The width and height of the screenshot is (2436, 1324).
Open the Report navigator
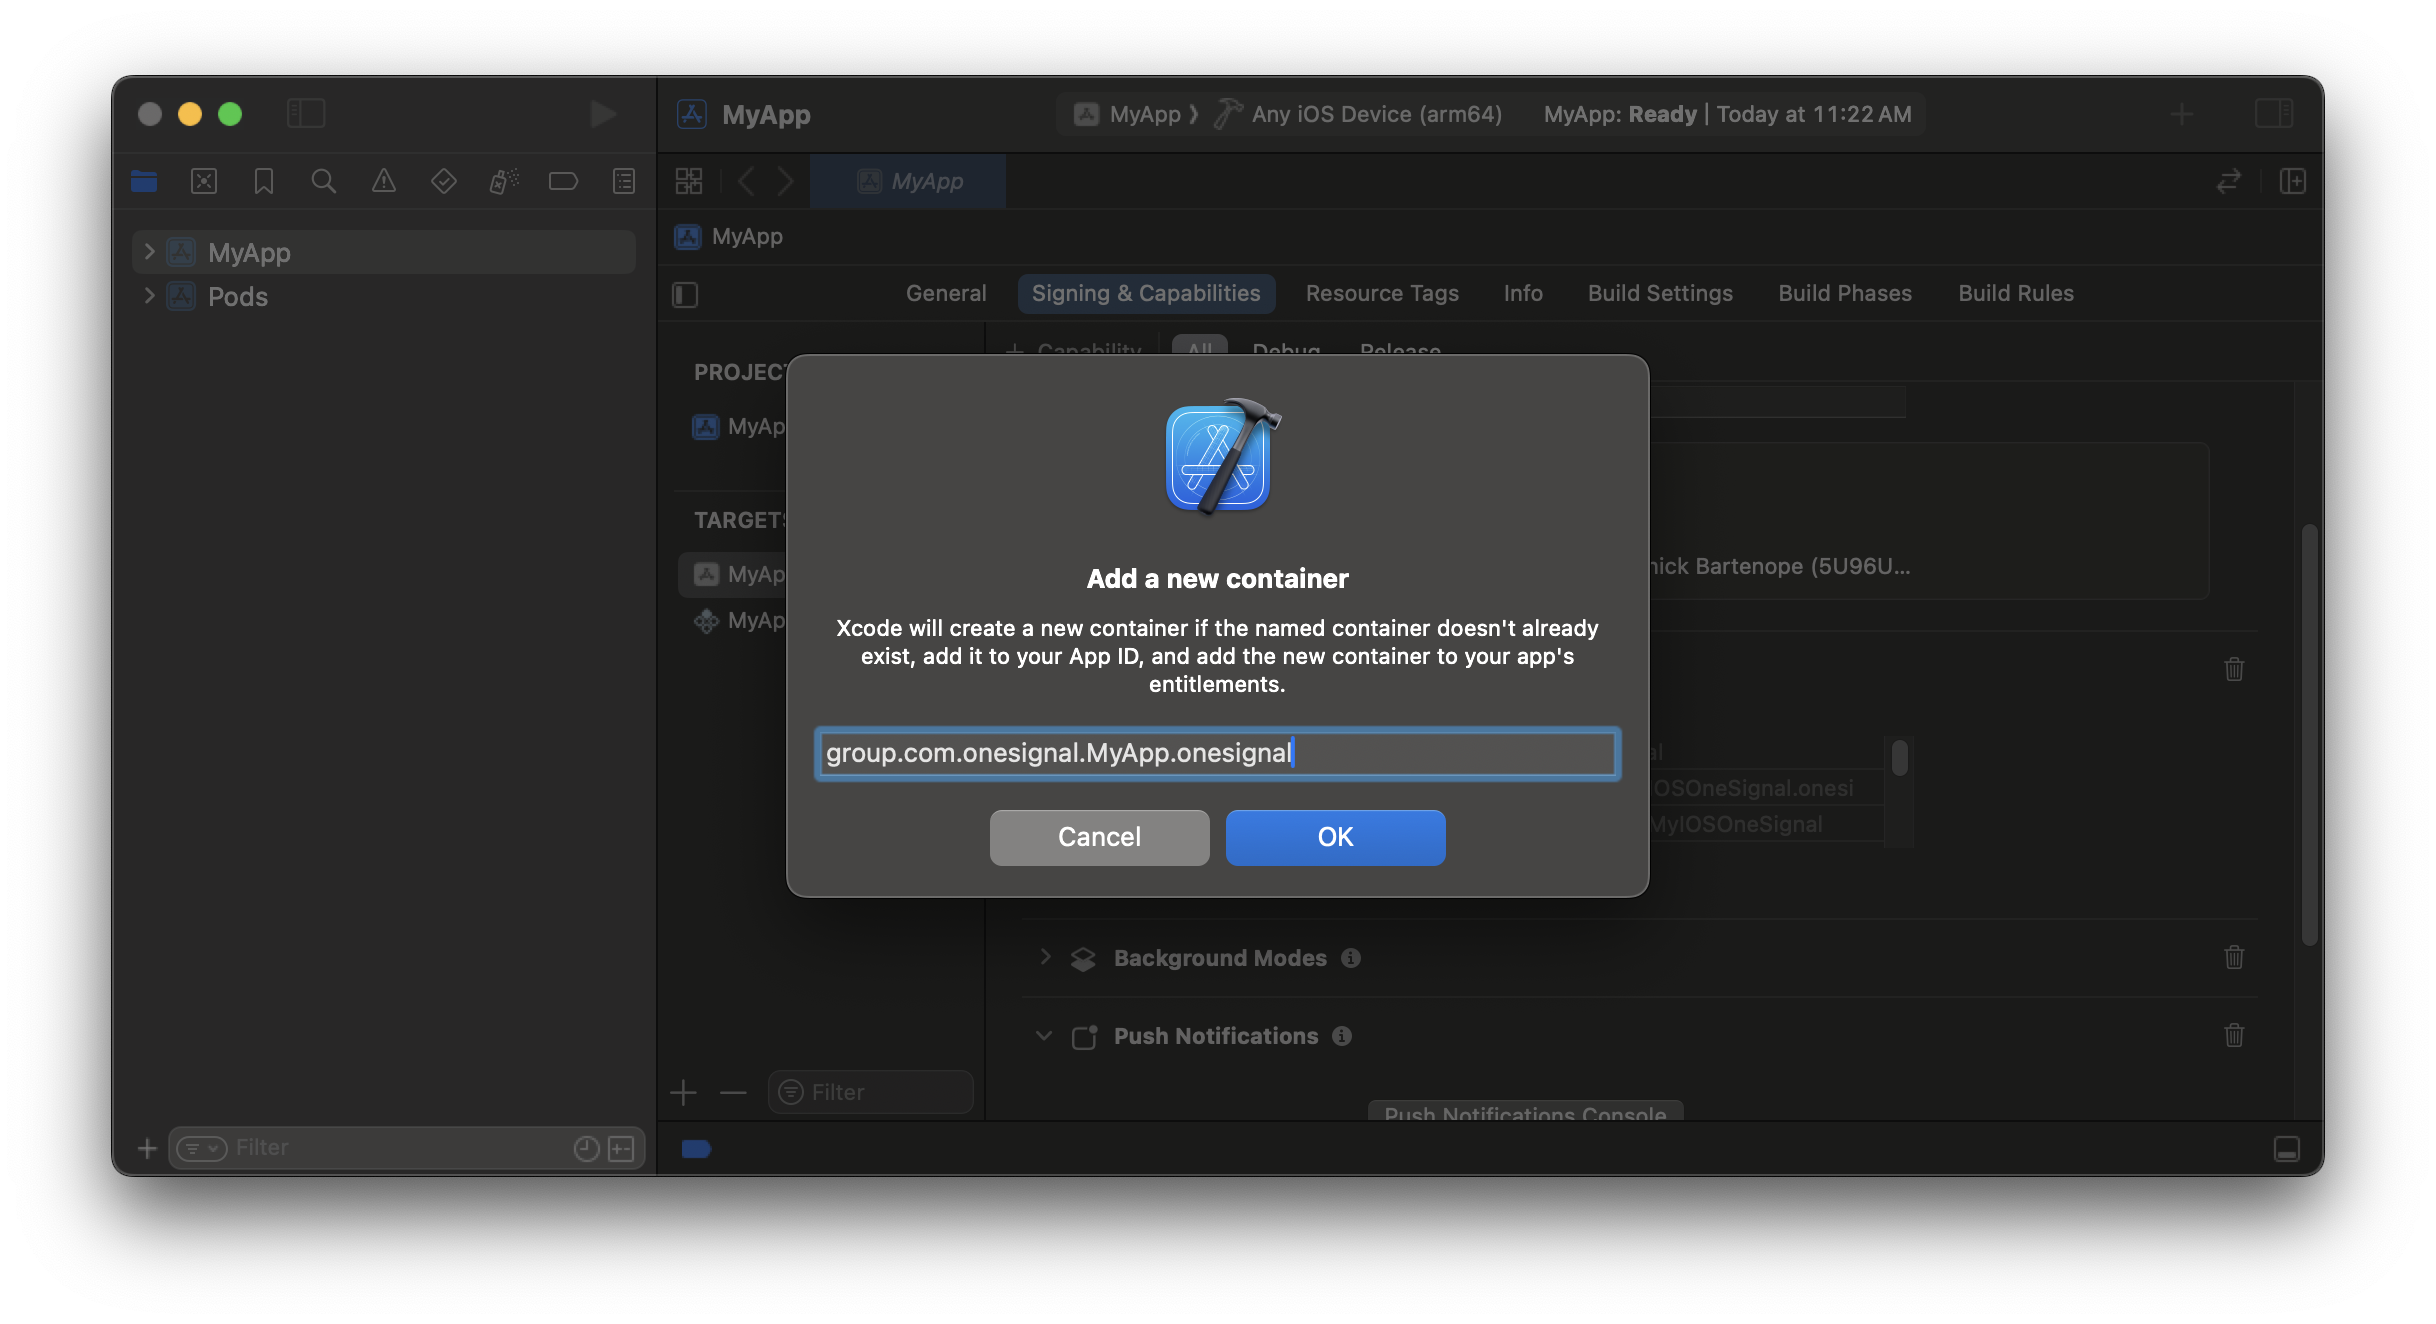[624, 181]
